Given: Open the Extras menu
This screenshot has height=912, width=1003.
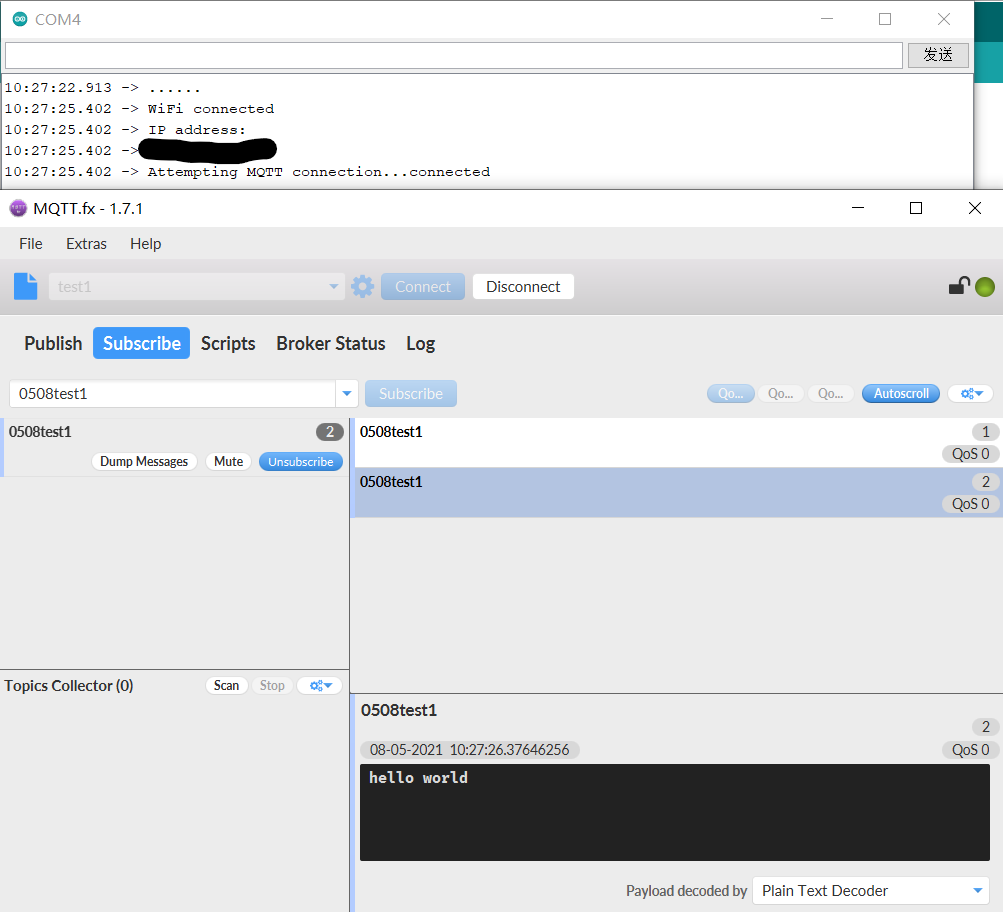Looking at the screenshot, I should coord(86,244).
